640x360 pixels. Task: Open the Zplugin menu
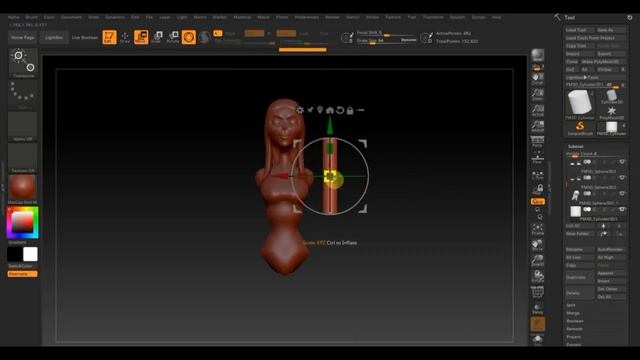click(457, 17)
